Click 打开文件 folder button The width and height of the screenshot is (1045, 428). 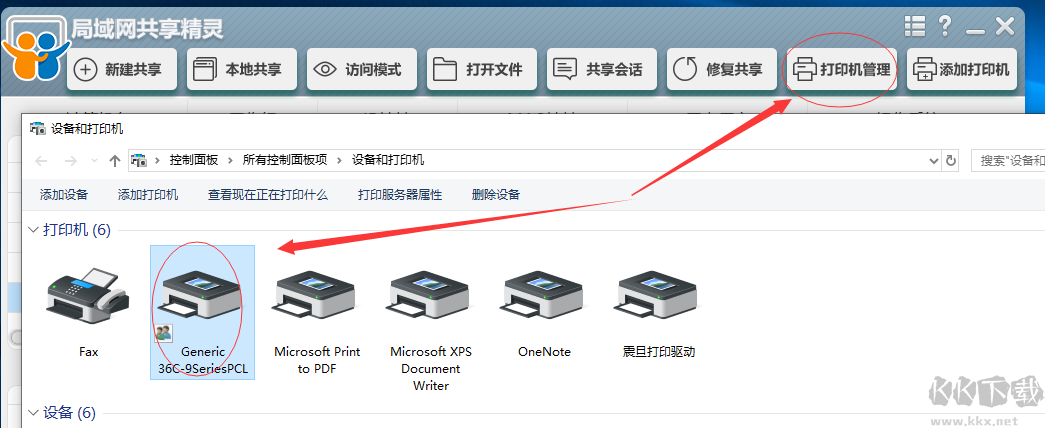[x=482, y=69]
